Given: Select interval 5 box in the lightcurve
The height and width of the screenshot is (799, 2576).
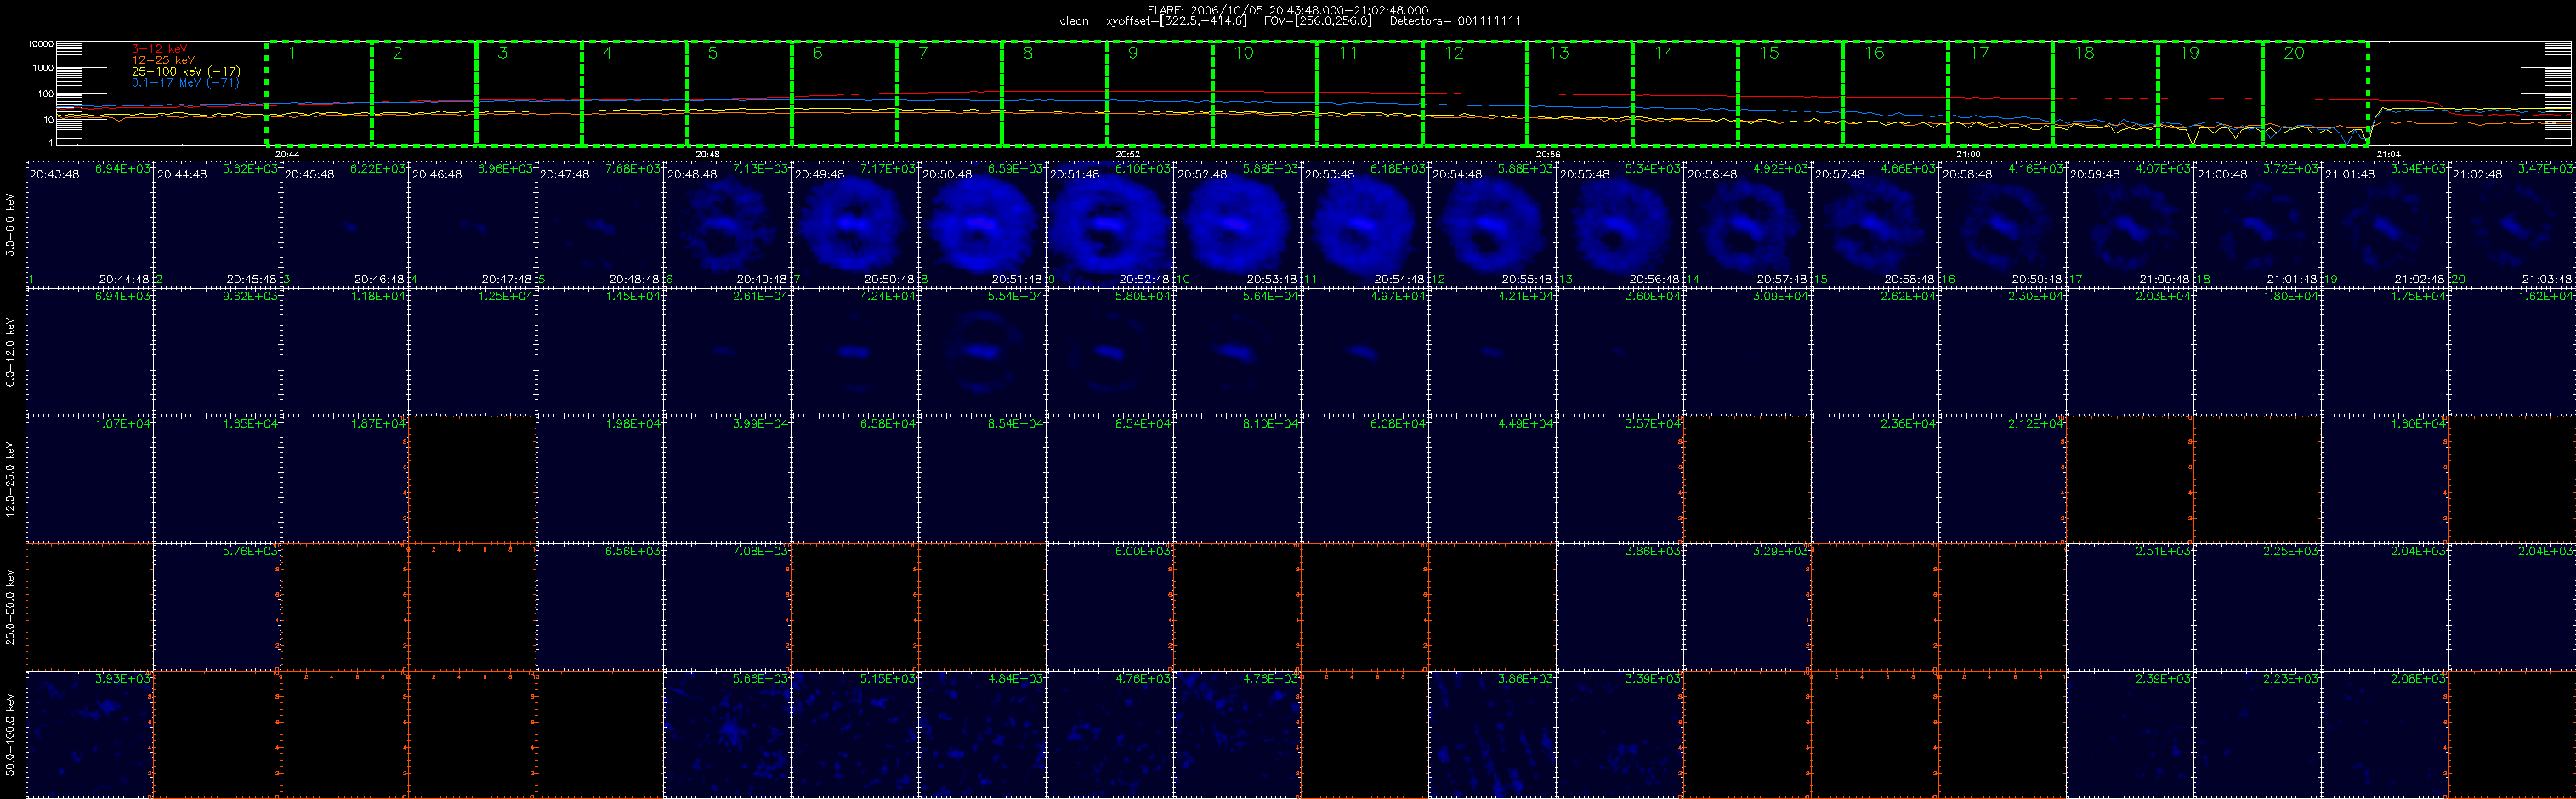Looking at the screenshot, I should (x=739, y=94).
